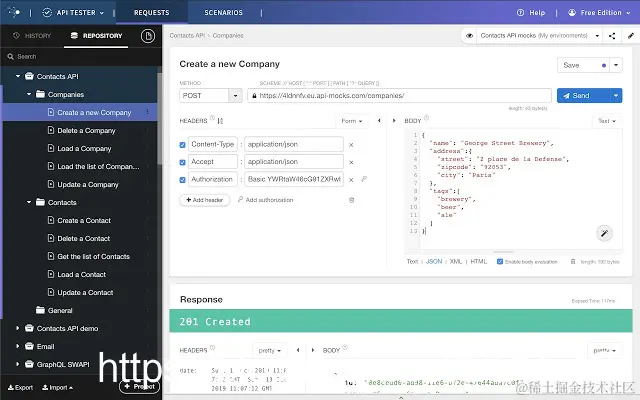This screenshot has height=400, width=640.
Task: Switch to the History tab
Action: 32,36
